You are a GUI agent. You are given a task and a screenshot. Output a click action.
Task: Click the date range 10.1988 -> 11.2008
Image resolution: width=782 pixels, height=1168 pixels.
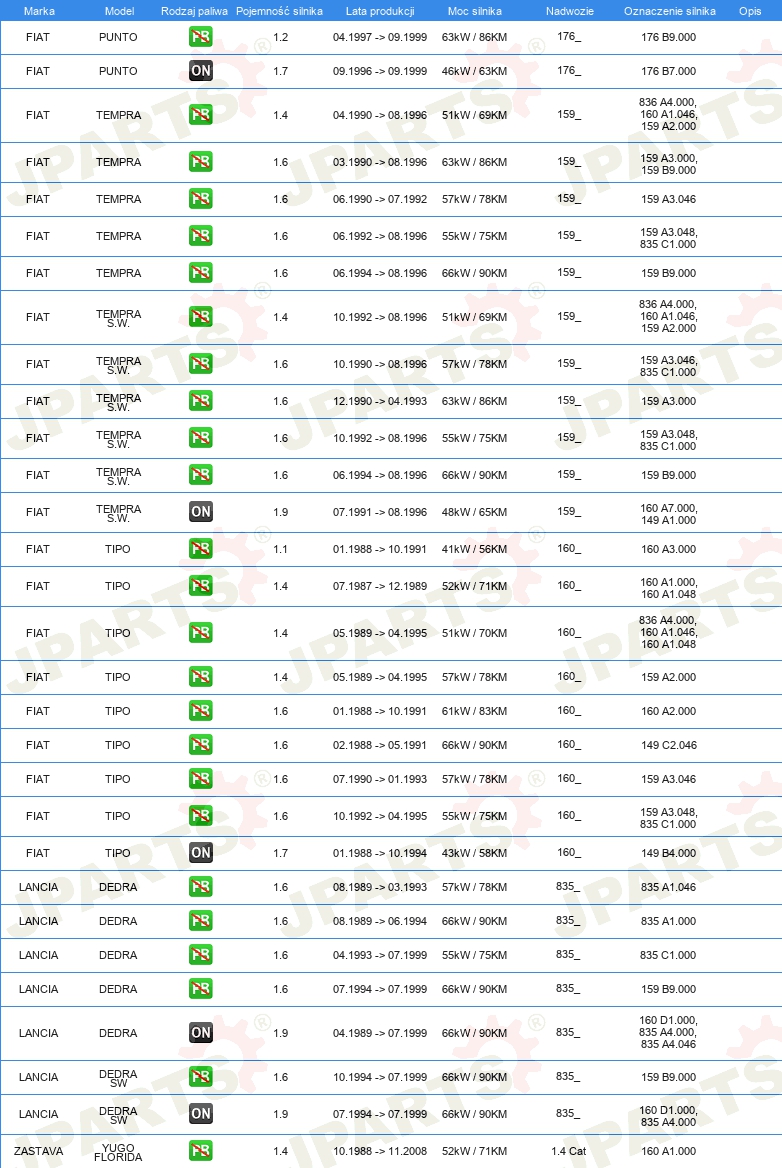pyautogui.click(x=380, y=1151)
